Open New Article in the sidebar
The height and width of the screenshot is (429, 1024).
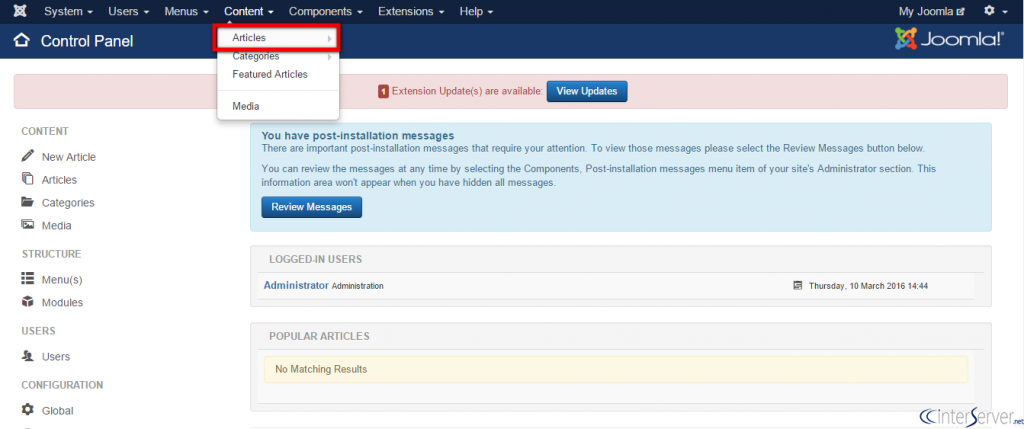(69, 157)
